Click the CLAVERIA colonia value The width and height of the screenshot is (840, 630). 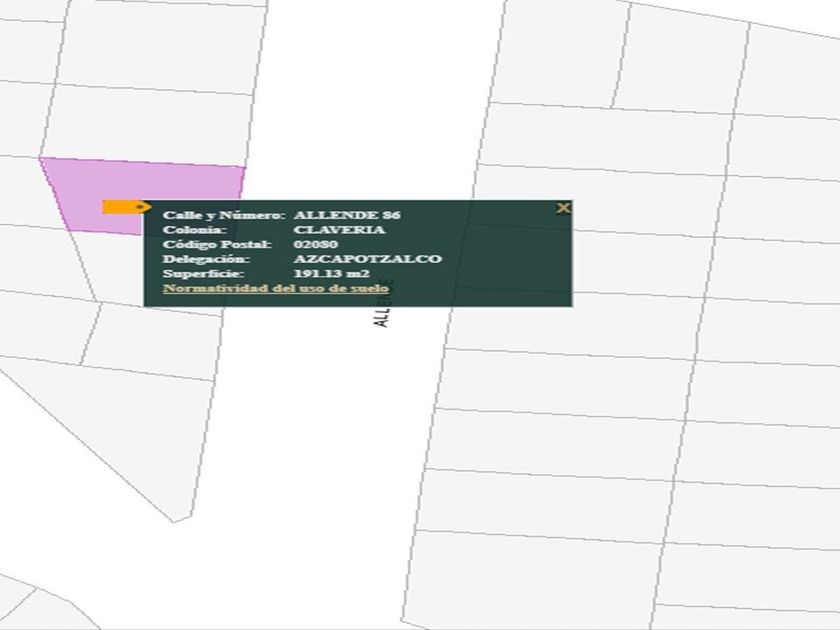click(339, 230)
